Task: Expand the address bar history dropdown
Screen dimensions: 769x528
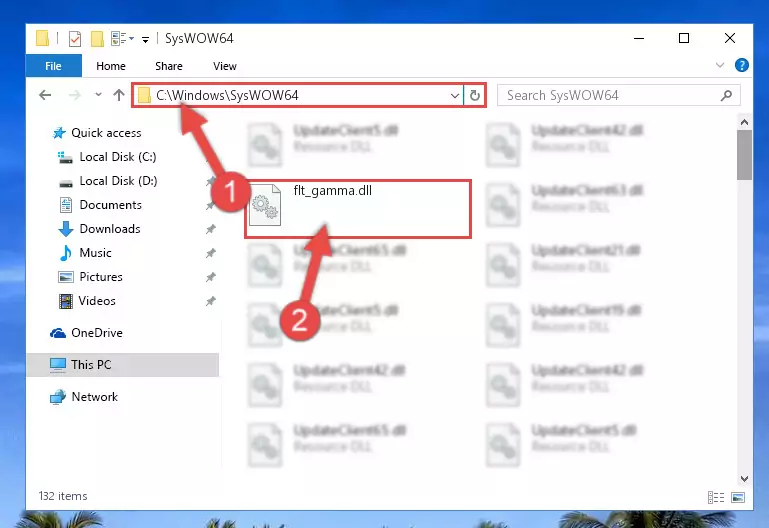Action: tap(455, 96)
